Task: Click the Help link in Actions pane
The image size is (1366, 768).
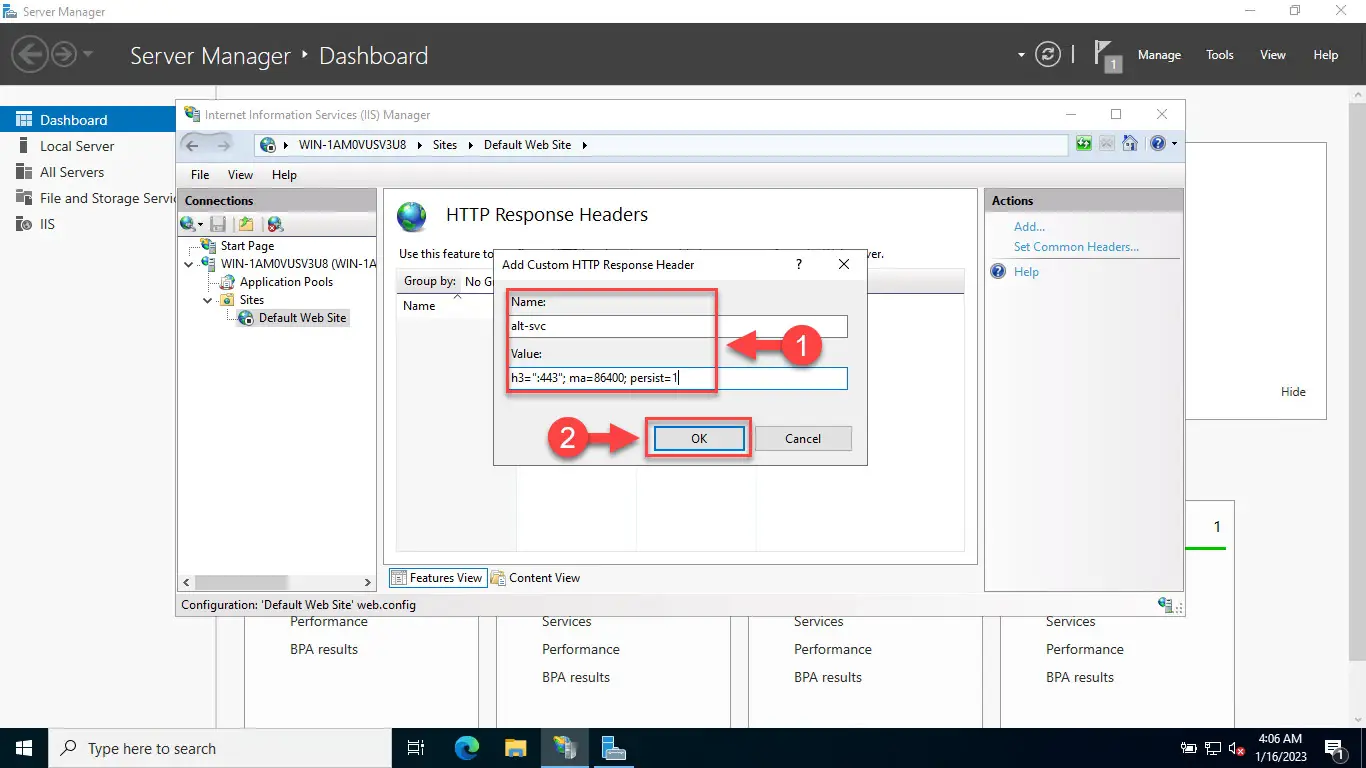Action: pos(1026,272)
